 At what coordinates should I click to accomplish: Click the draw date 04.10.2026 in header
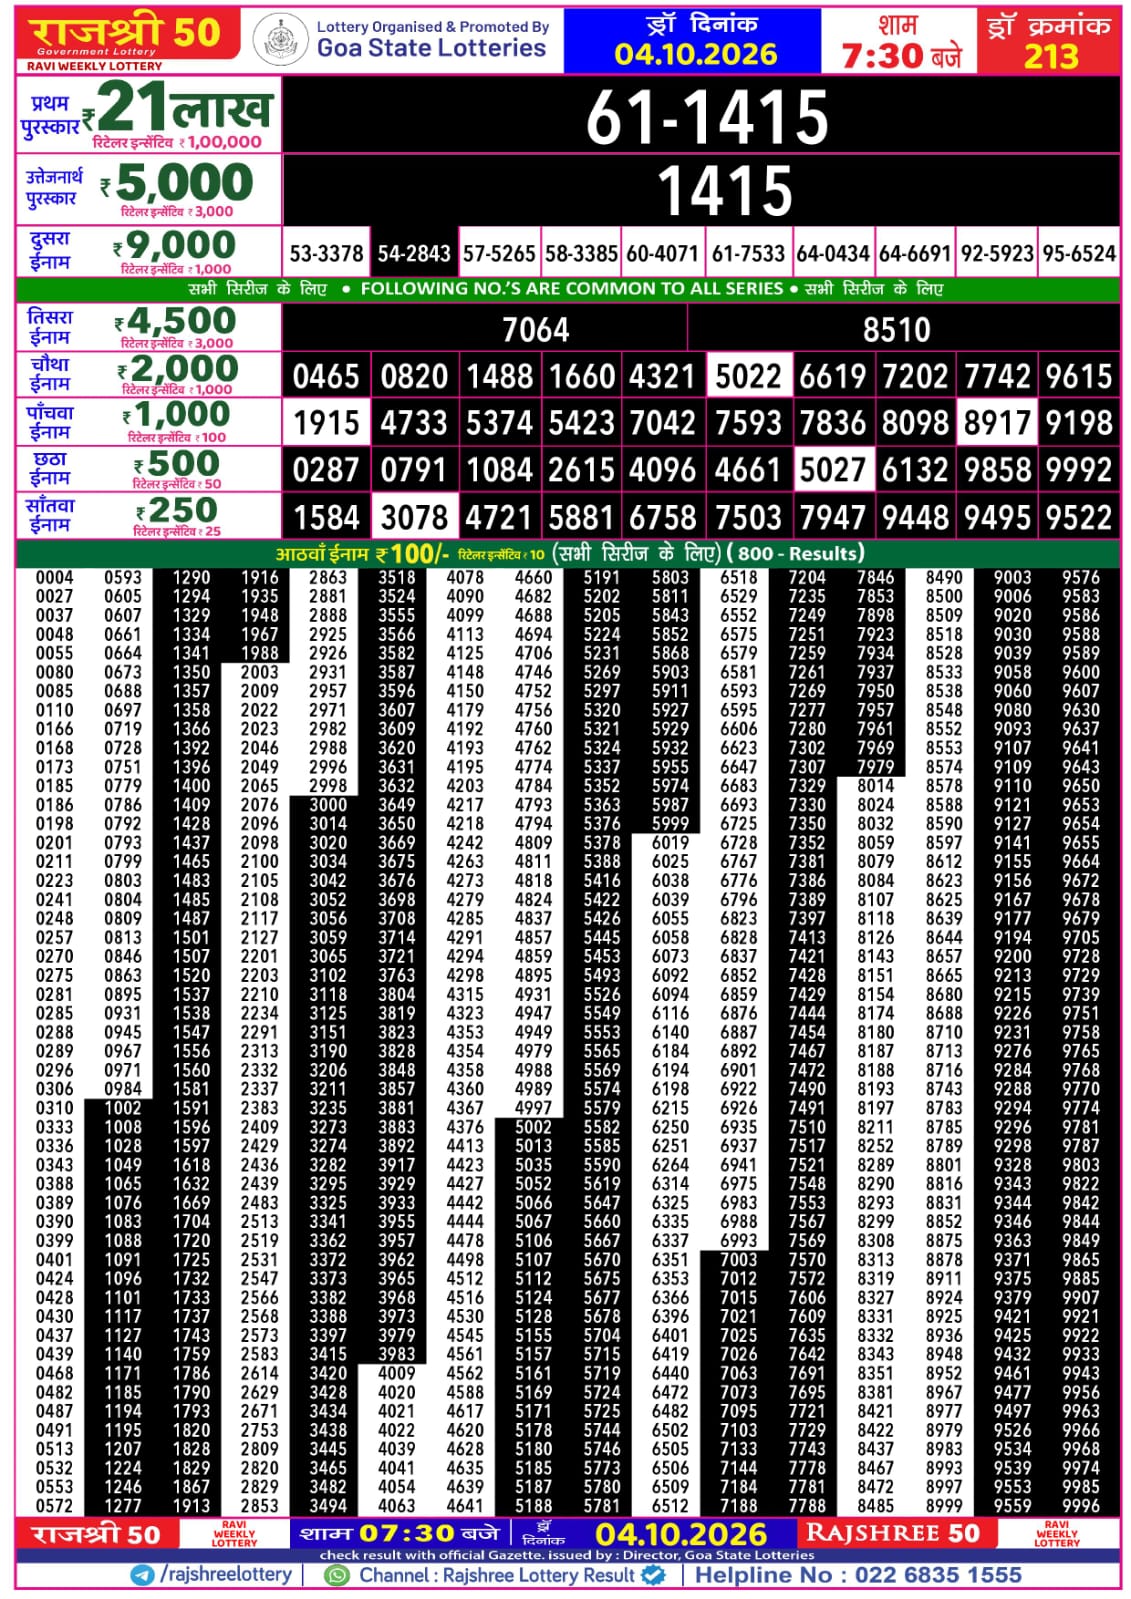(x=695, y=54)
